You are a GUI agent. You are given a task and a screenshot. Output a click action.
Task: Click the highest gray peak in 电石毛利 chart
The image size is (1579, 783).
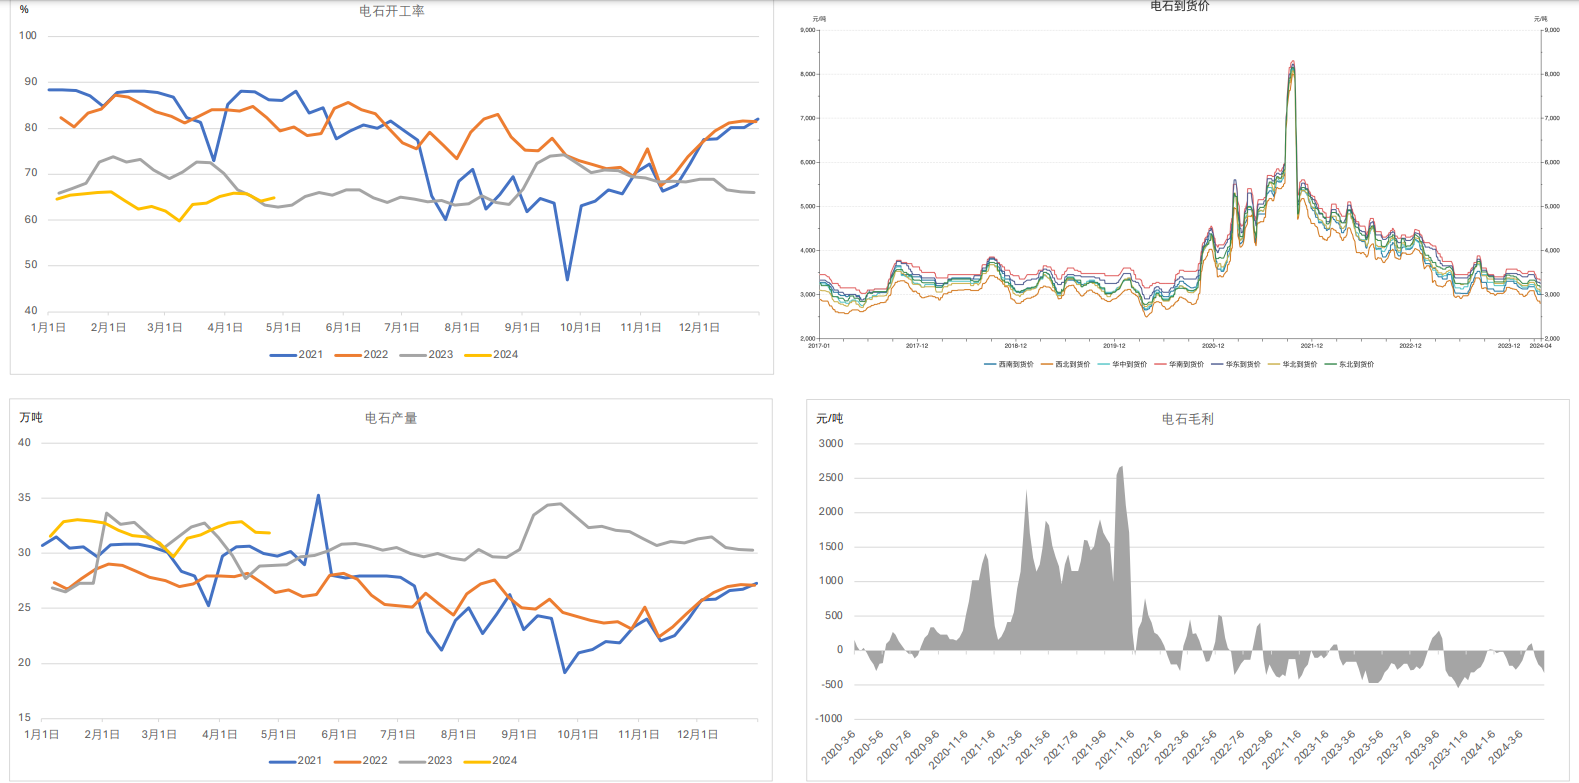tap(1121, 467)
